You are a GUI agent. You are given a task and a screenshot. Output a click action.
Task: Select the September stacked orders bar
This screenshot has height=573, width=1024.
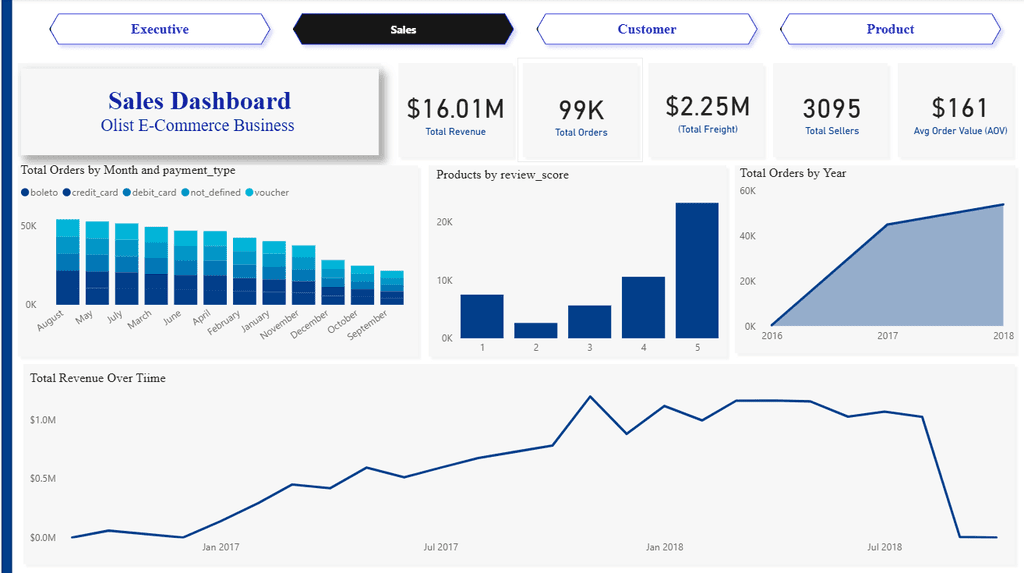coord(392,287)
